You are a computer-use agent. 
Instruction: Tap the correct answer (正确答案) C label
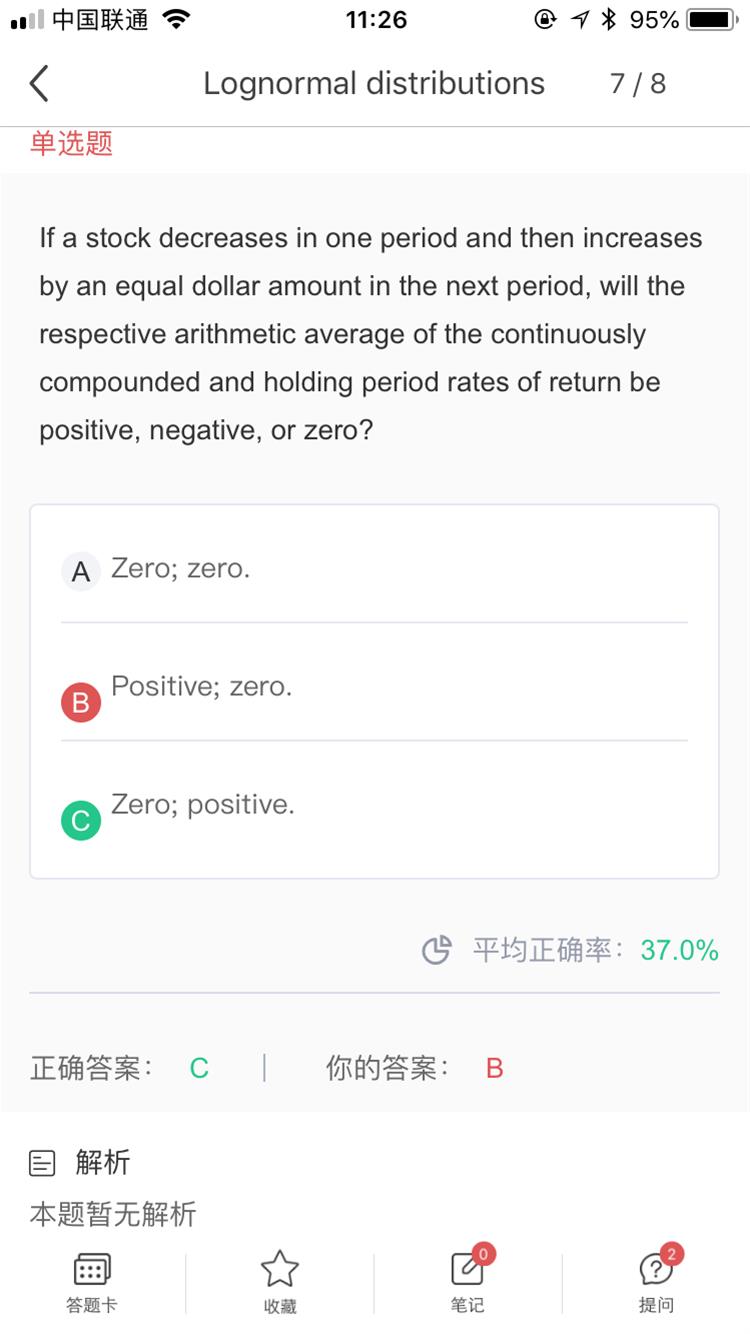pos(199,1069)
